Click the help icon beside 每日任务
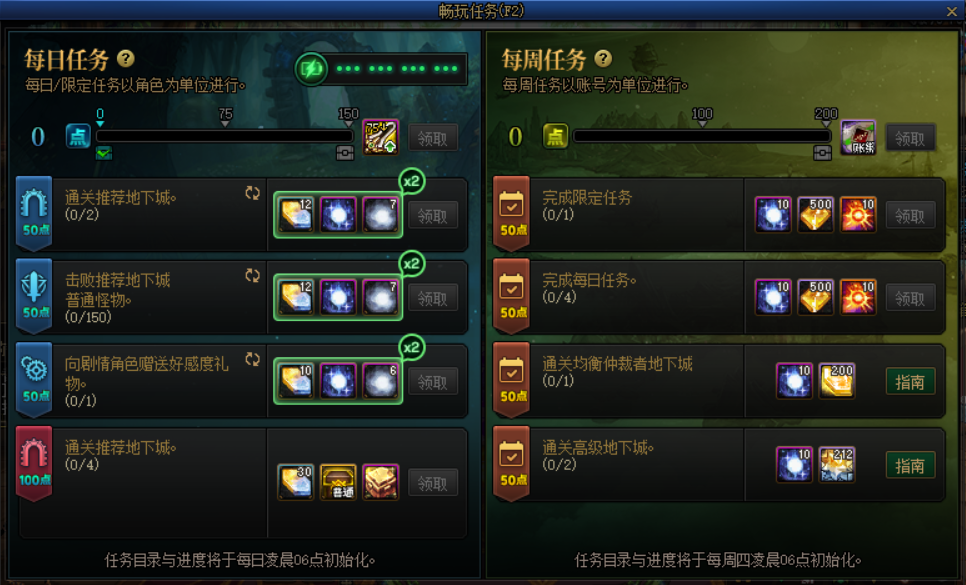The height and width of the screenshot is (585, 966). click(126, 59)
